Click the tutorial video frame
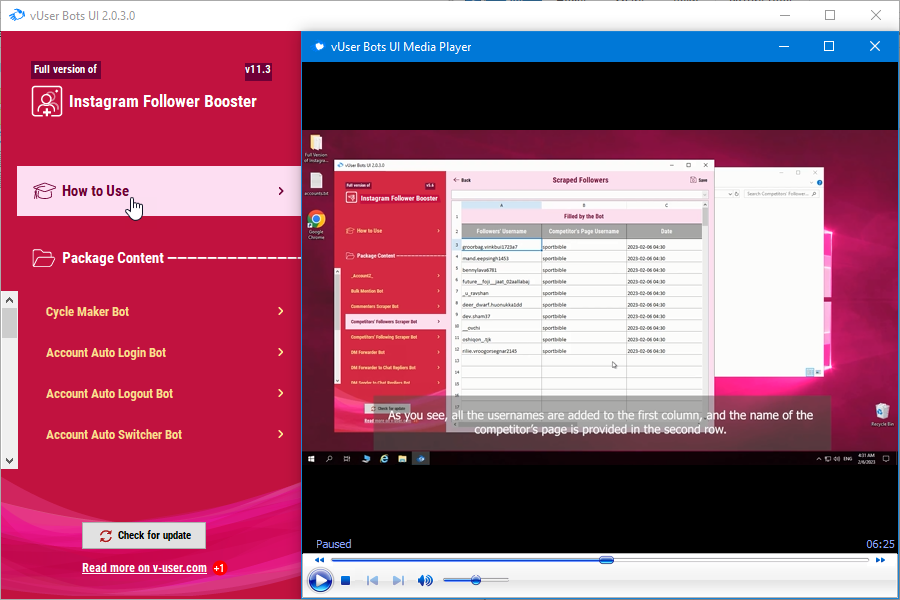Image resolution: width=900 pixels, height=600 pixels. point(600,299)
